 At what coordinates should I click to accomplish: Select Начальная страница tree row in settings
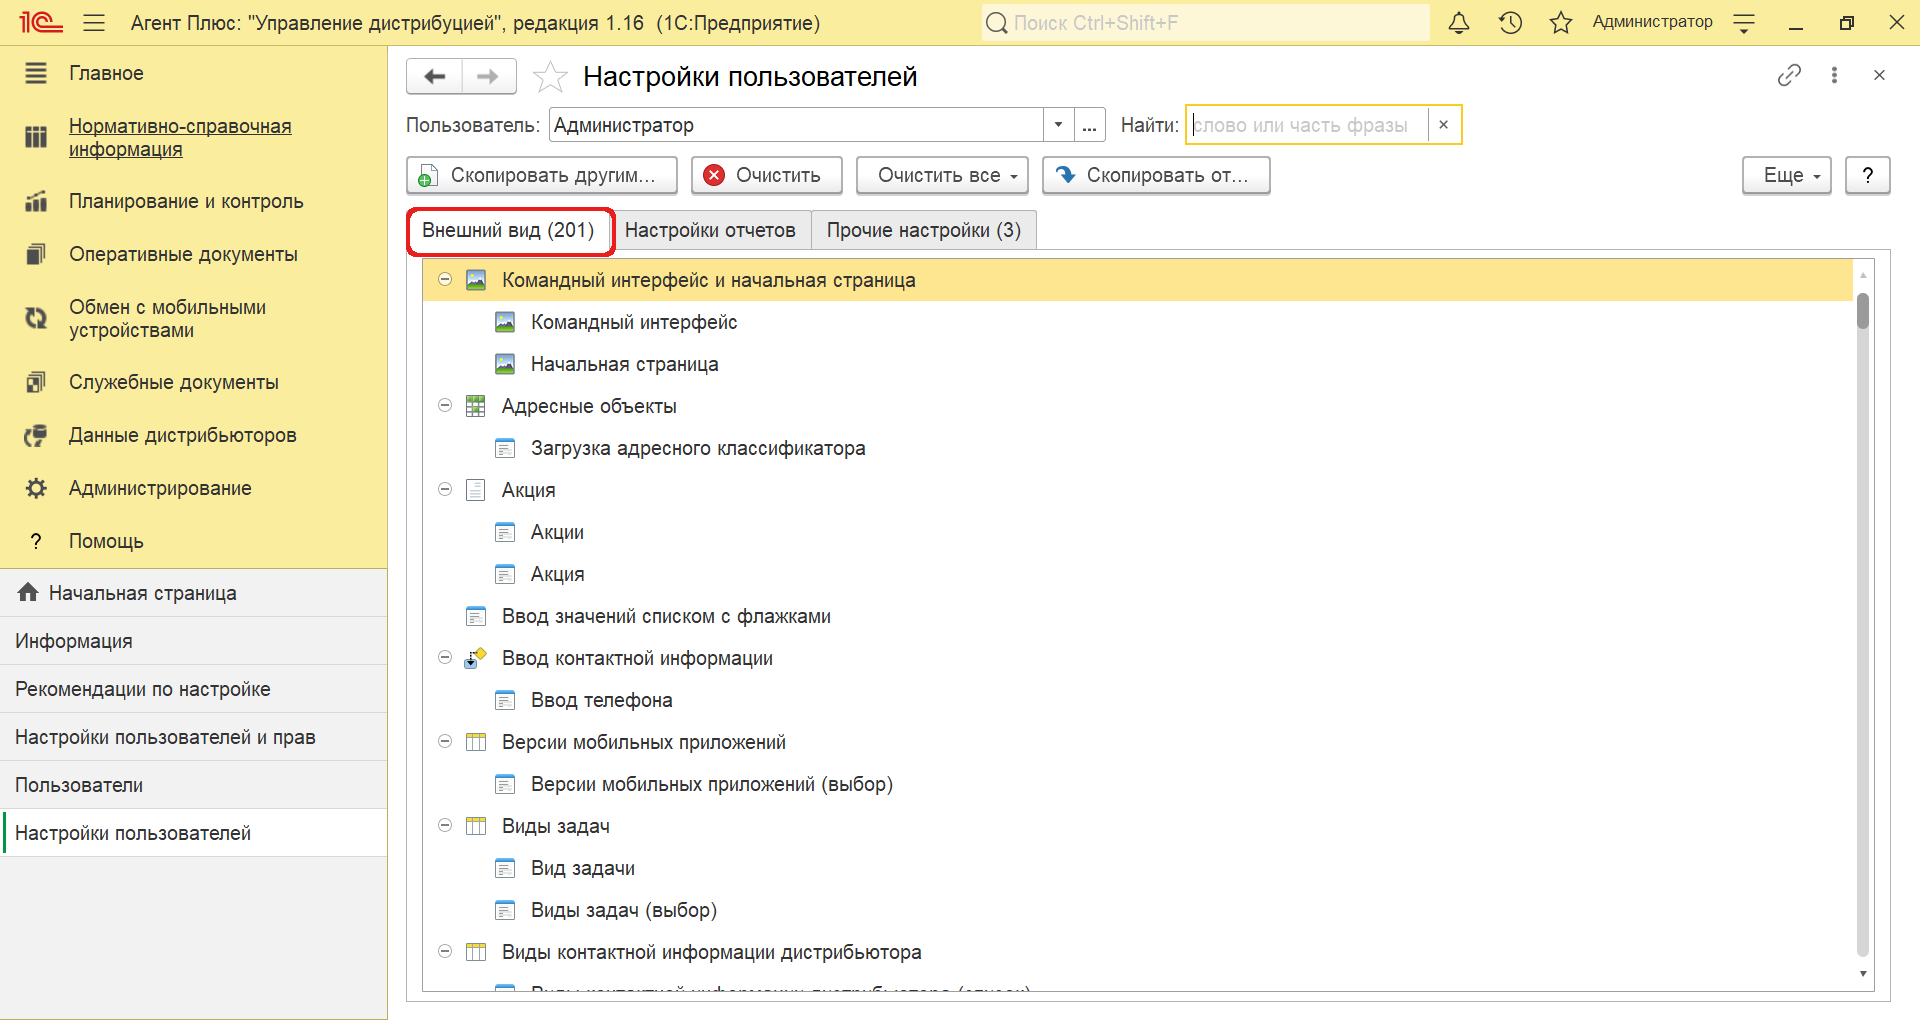(x=1138, y=364)
